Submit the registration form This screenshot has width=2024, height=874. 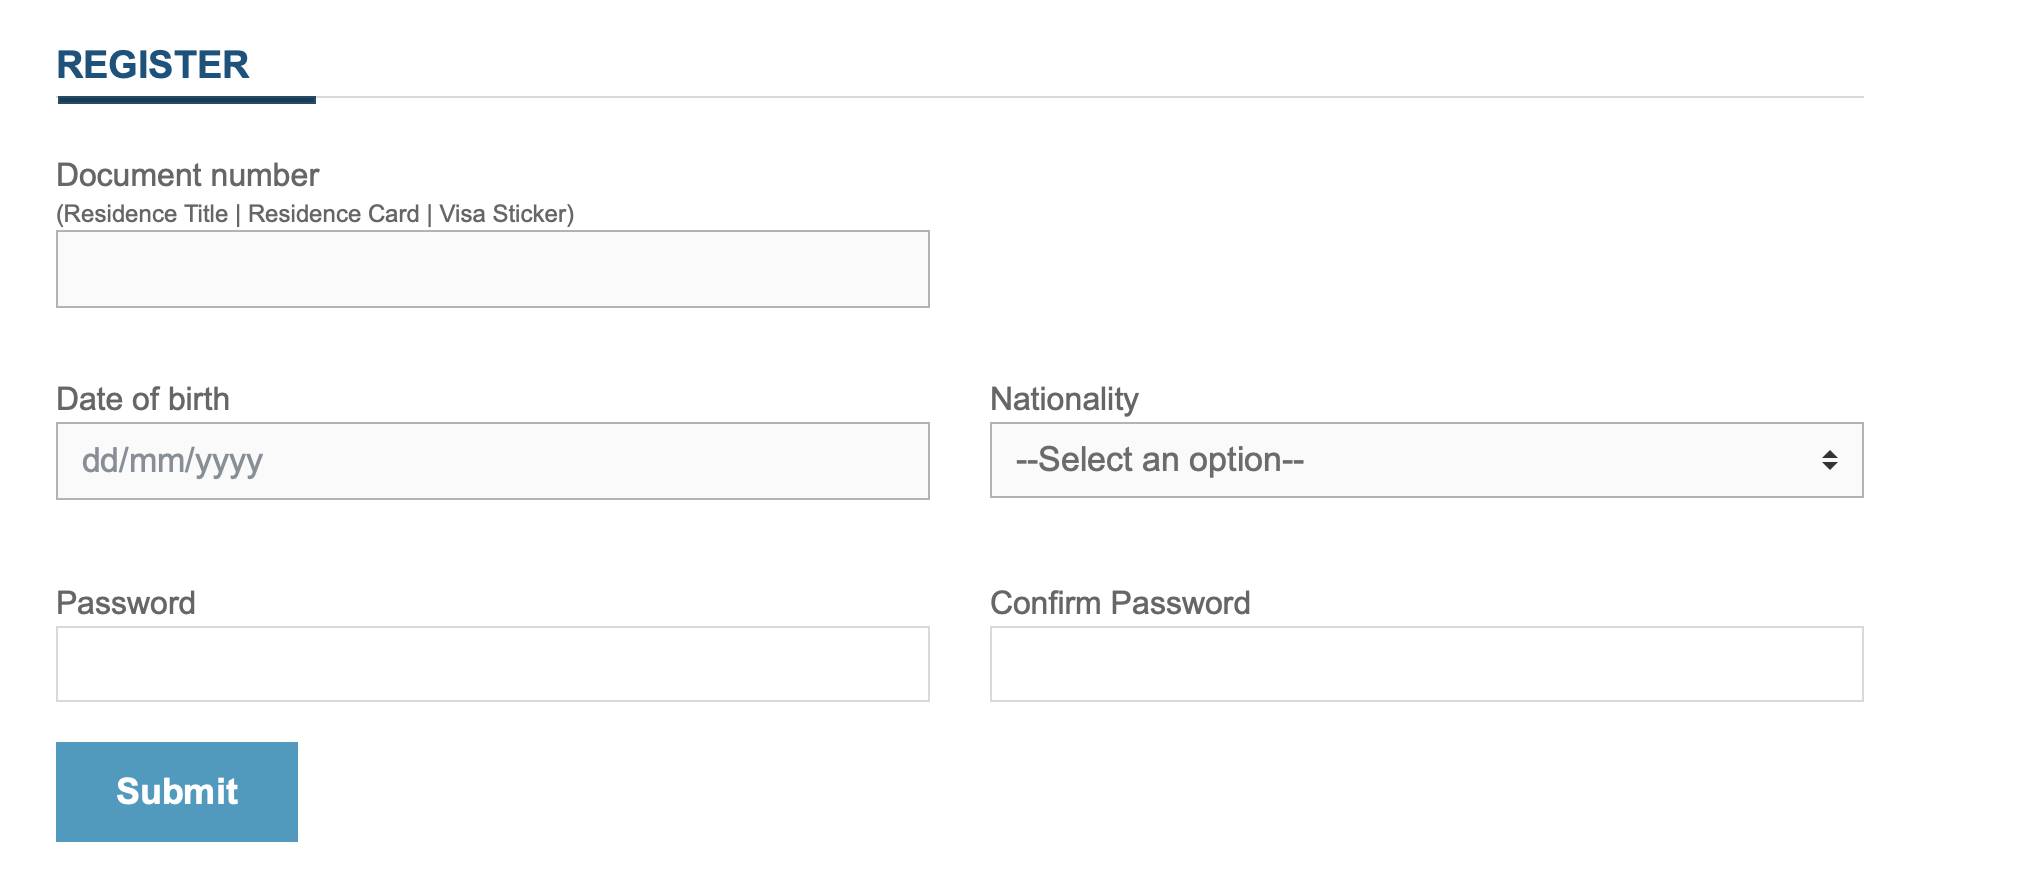177,792
